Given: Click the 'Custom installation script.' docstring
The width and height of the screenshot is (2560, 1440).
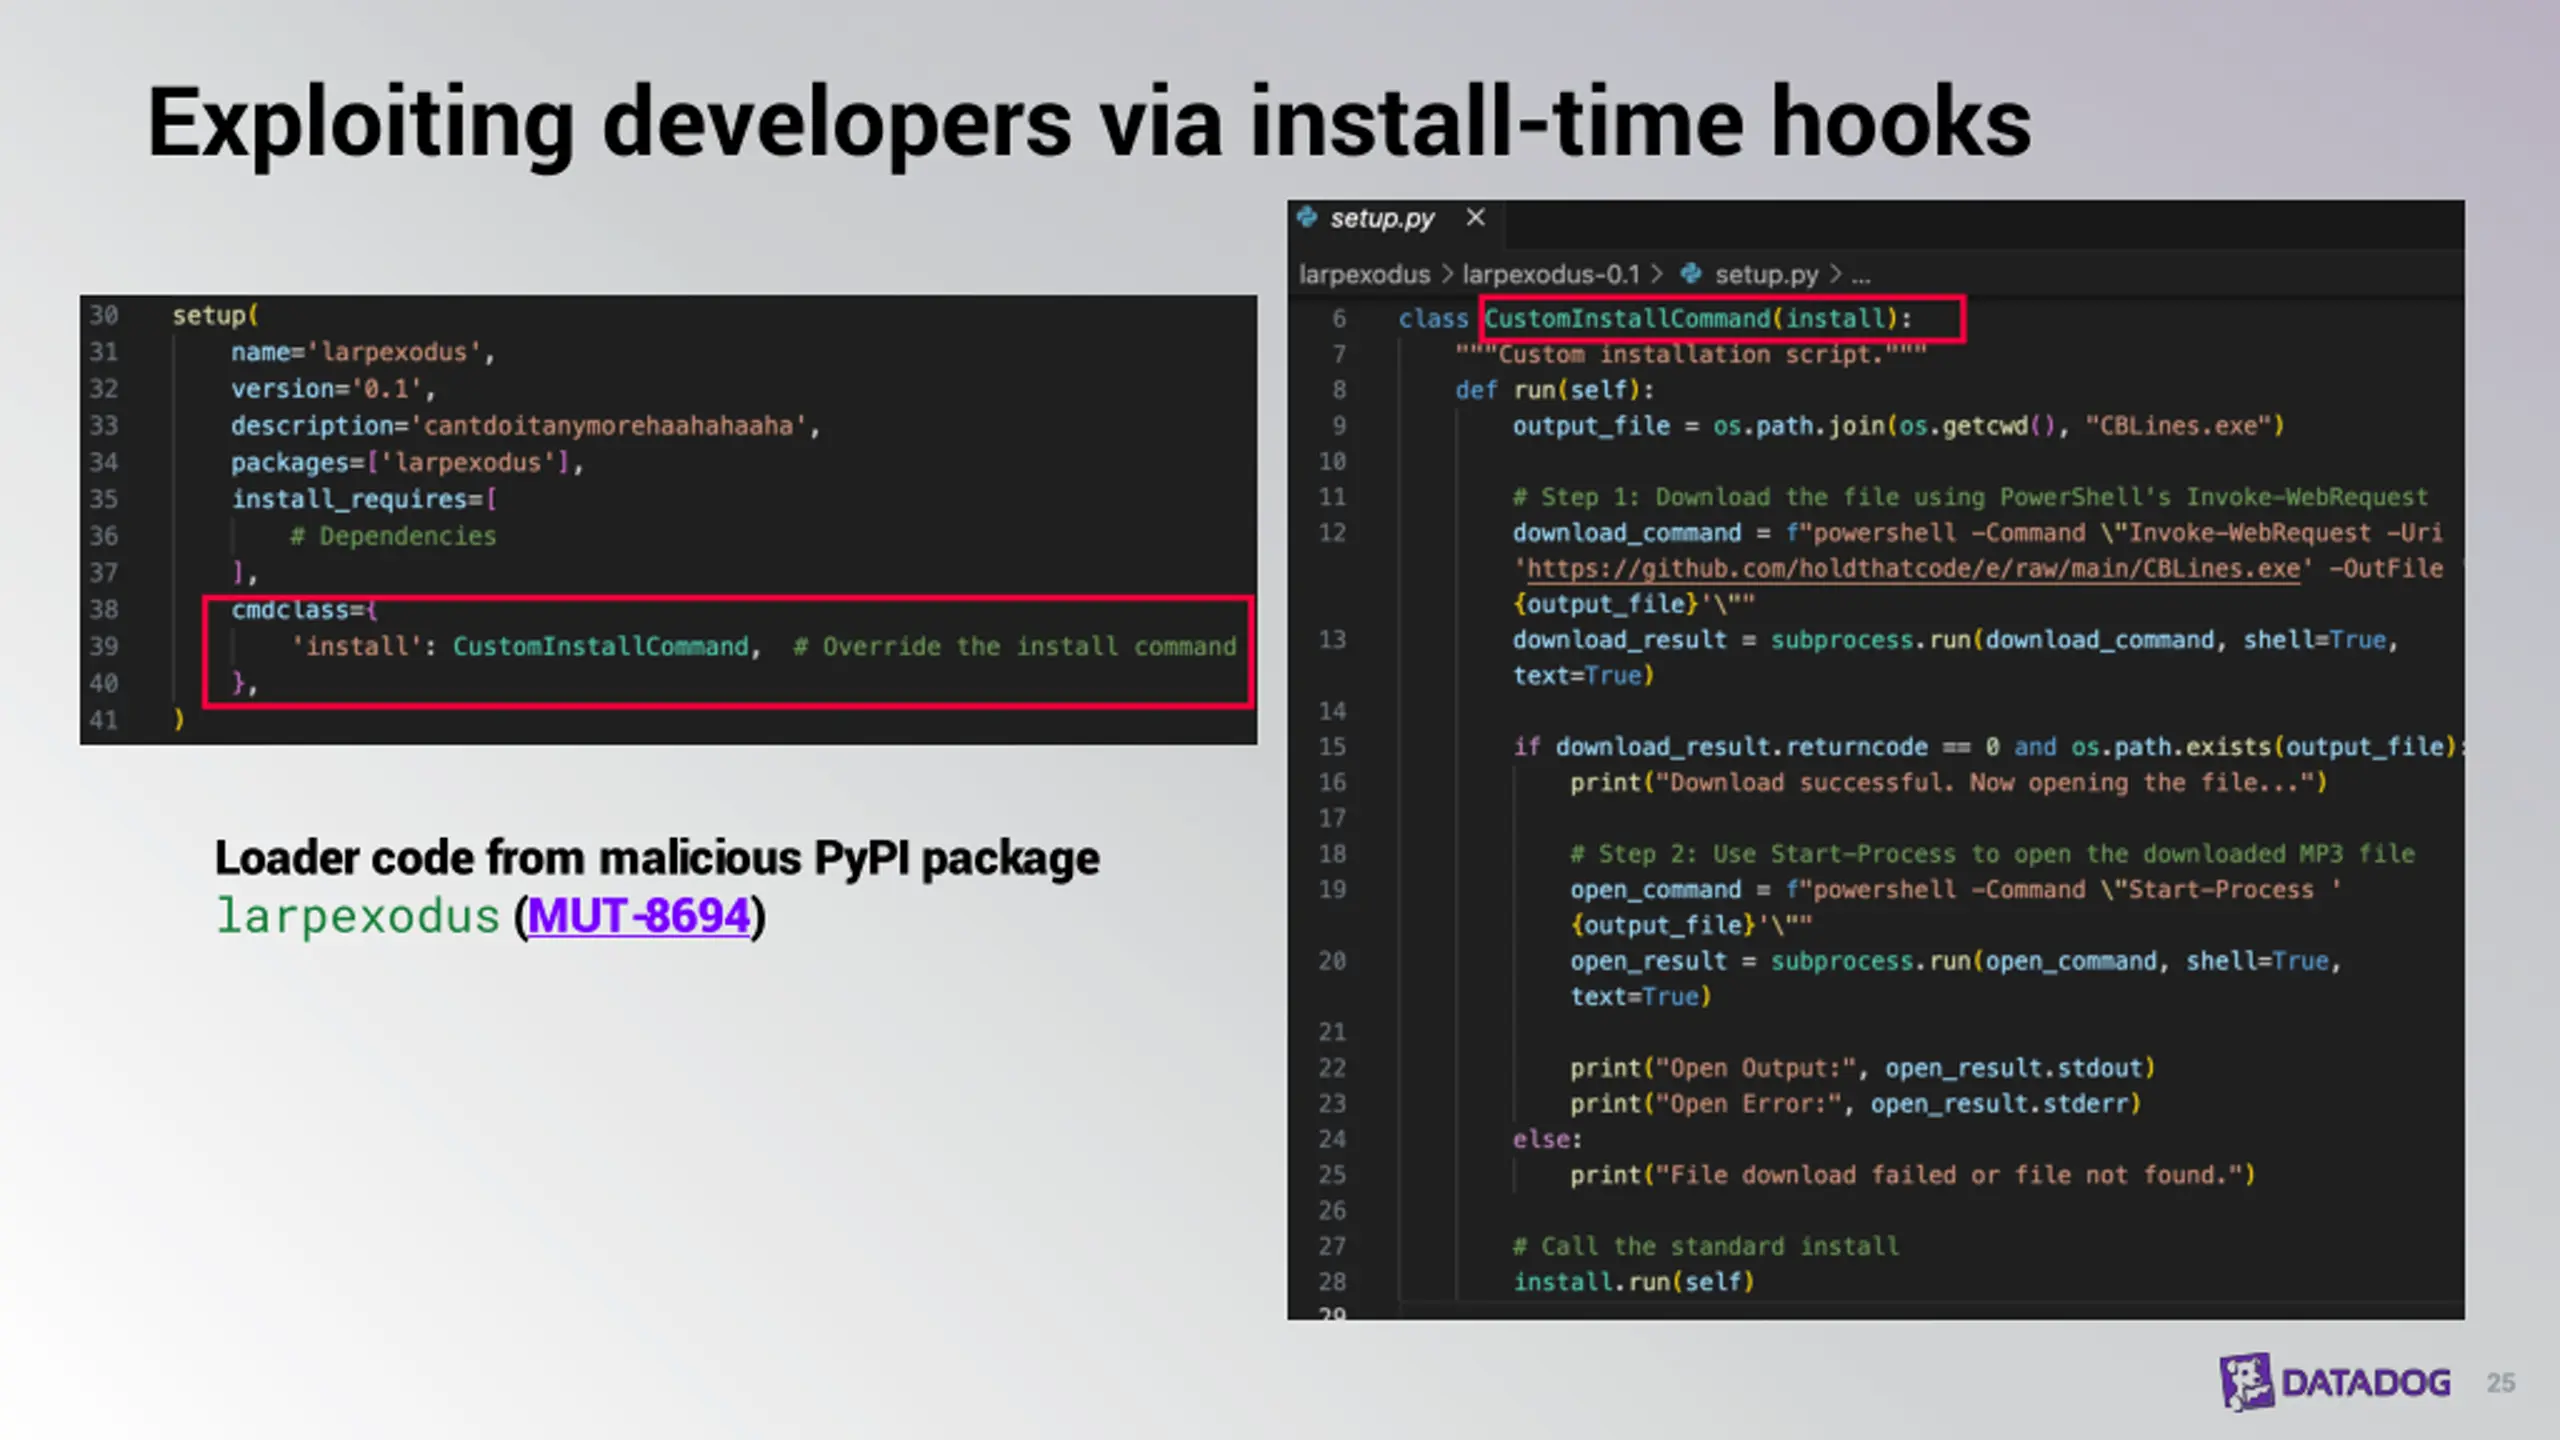Looking at the screenshot, I should pos(1691,354).
